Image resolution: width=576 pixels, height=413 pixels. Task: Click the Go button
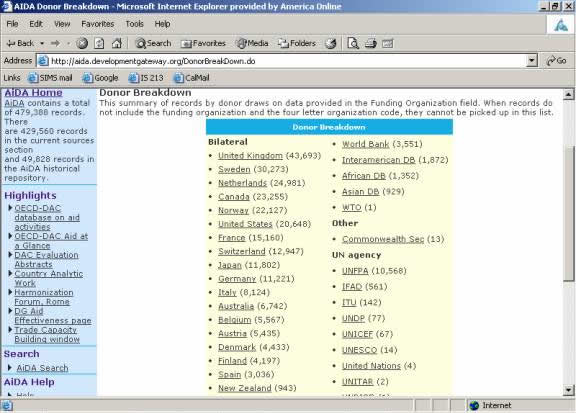point(557,61)
